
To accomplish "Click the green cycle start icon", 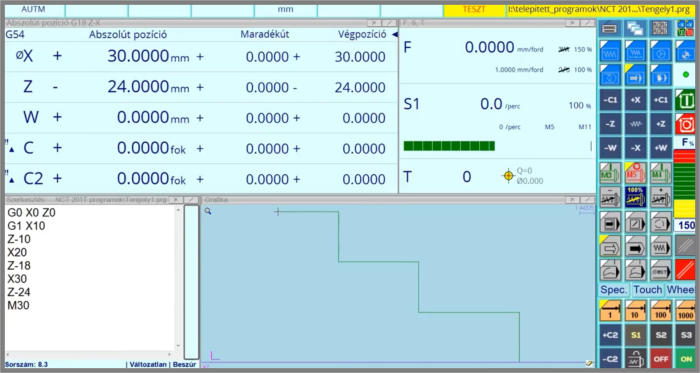I will point(685,100).
